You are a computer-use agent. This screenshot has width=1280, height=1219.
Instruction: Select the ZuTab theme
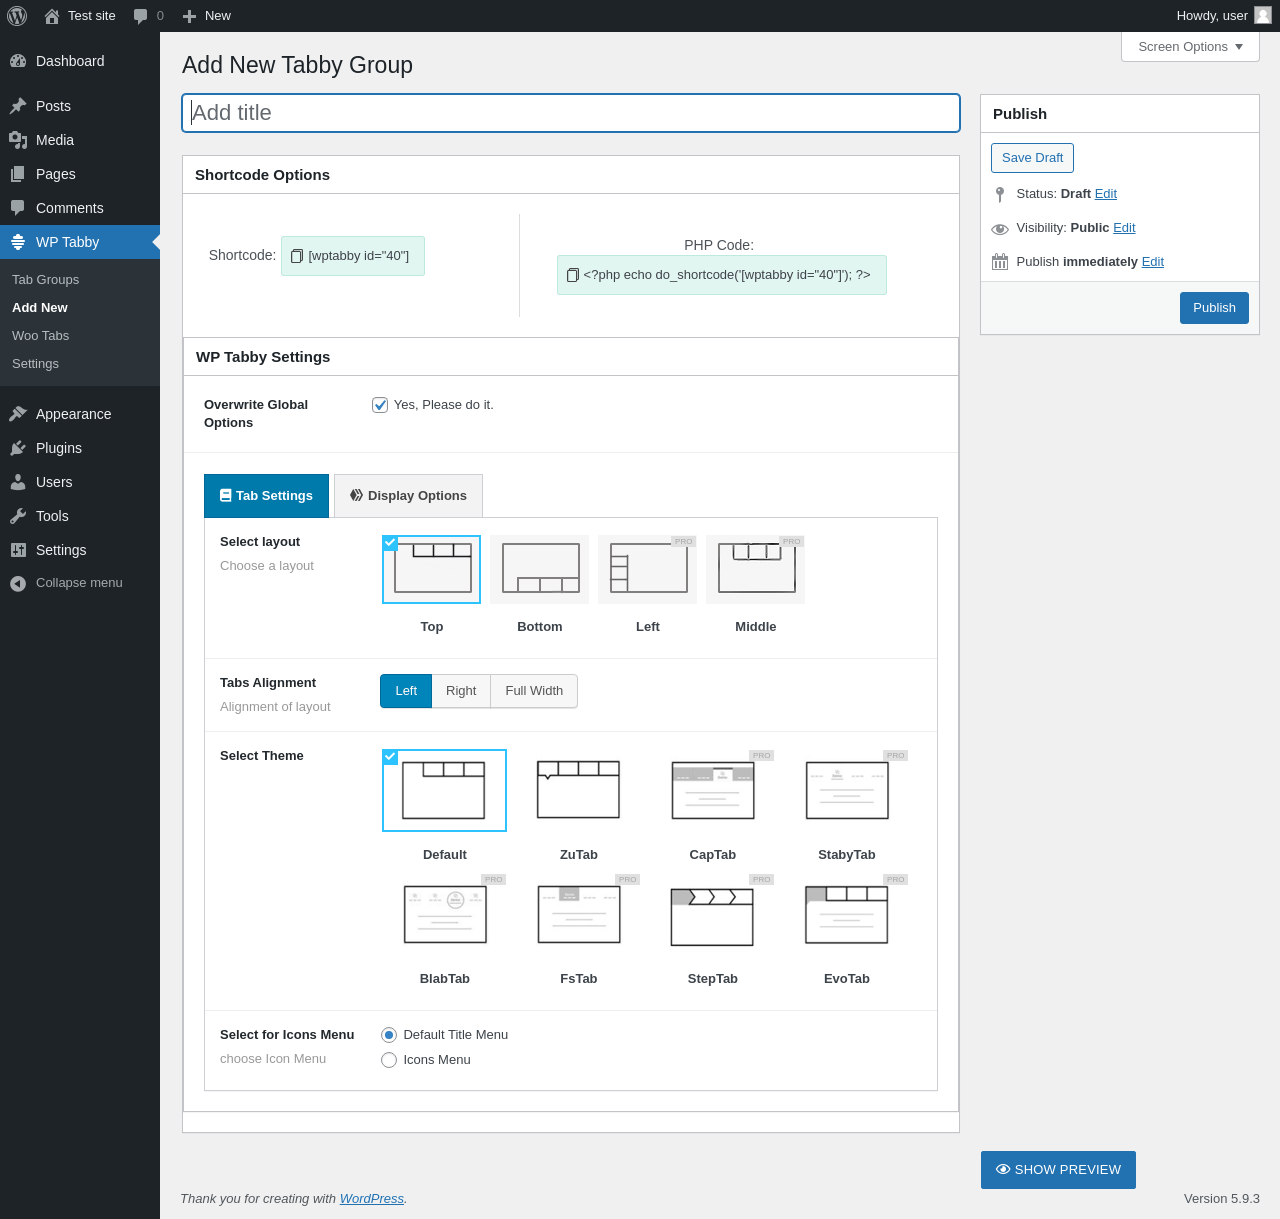click(x=579, y=790)
